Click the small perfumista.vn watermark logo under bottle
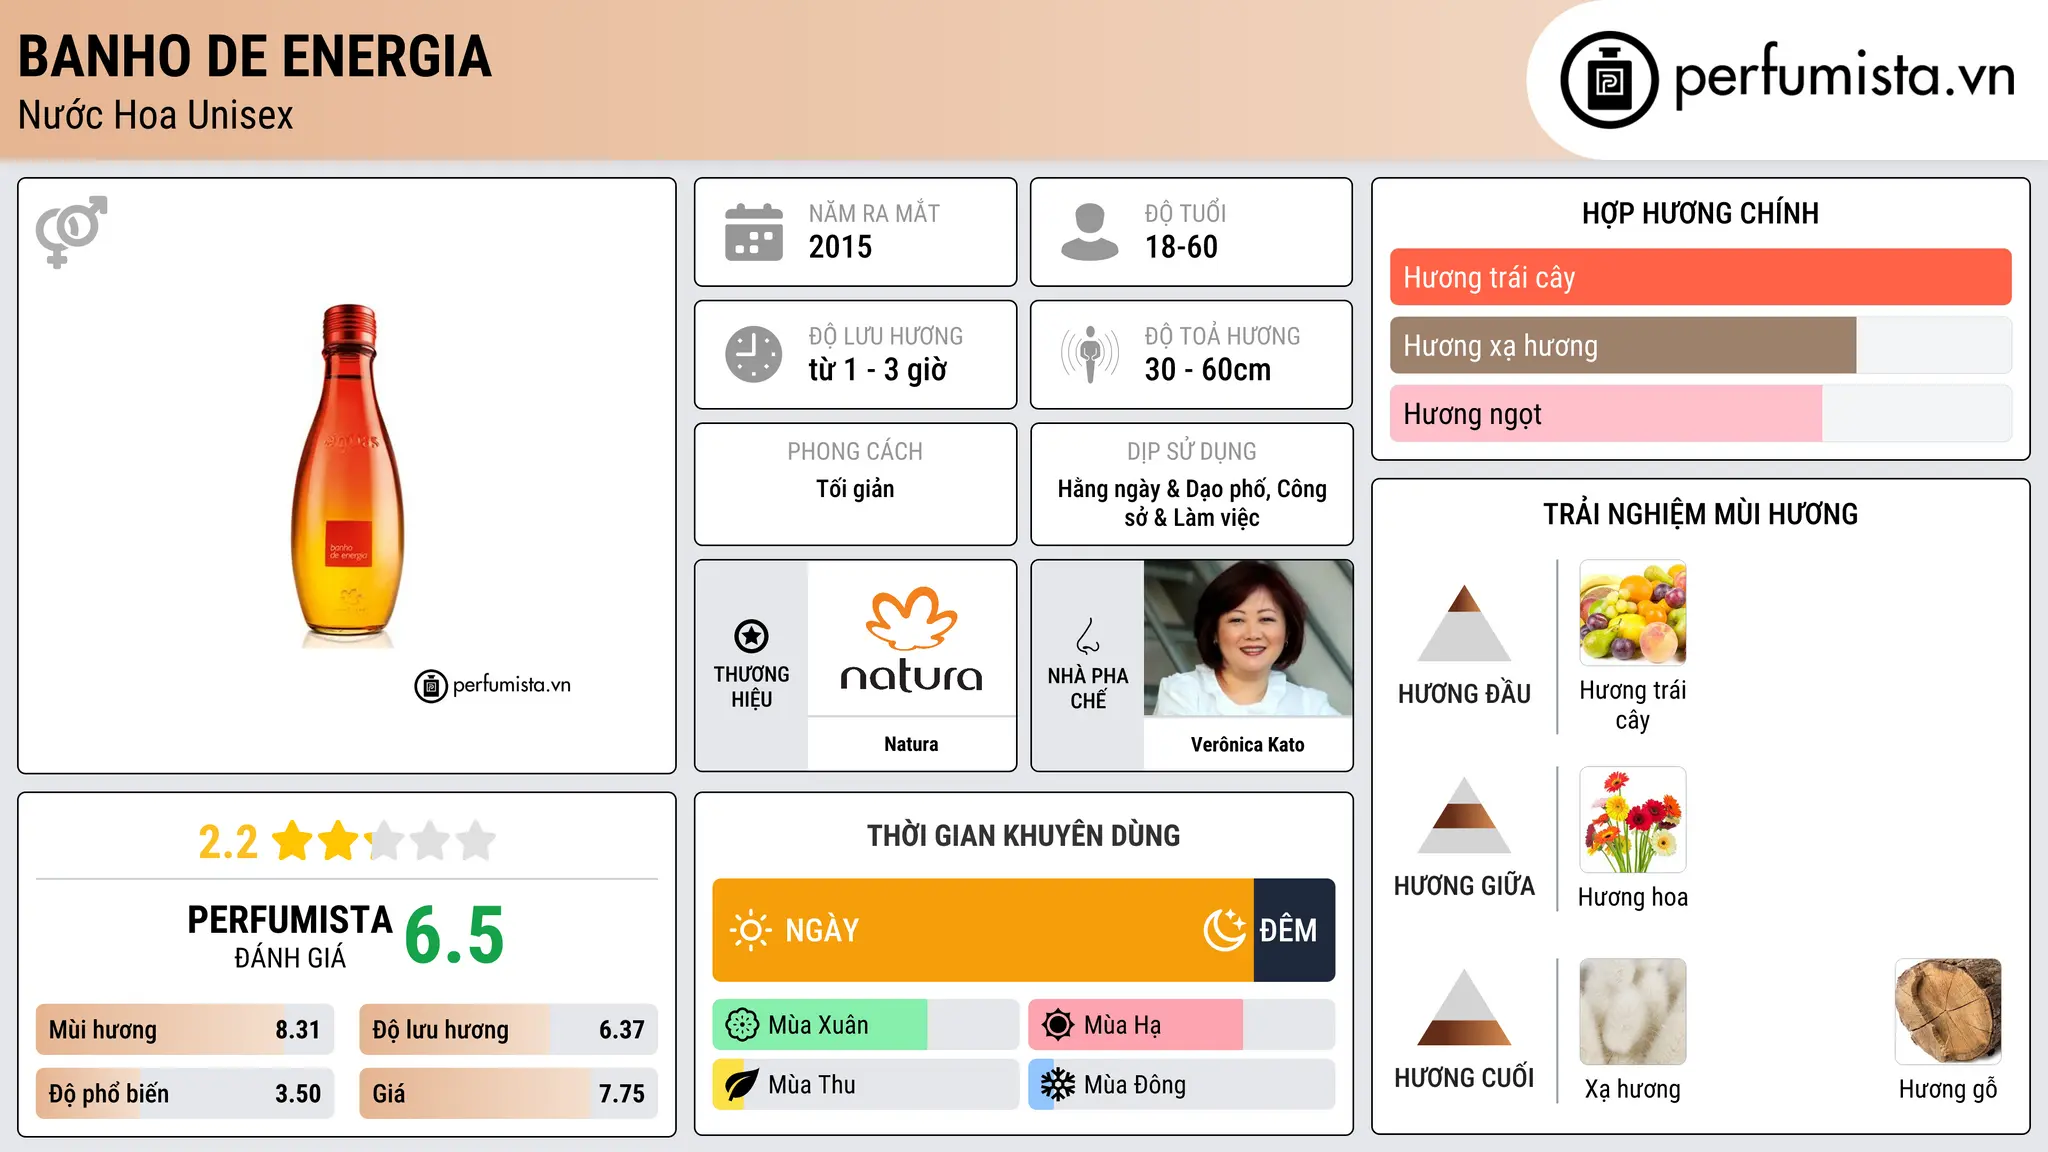The image size is (2048, 1152). 492,686
